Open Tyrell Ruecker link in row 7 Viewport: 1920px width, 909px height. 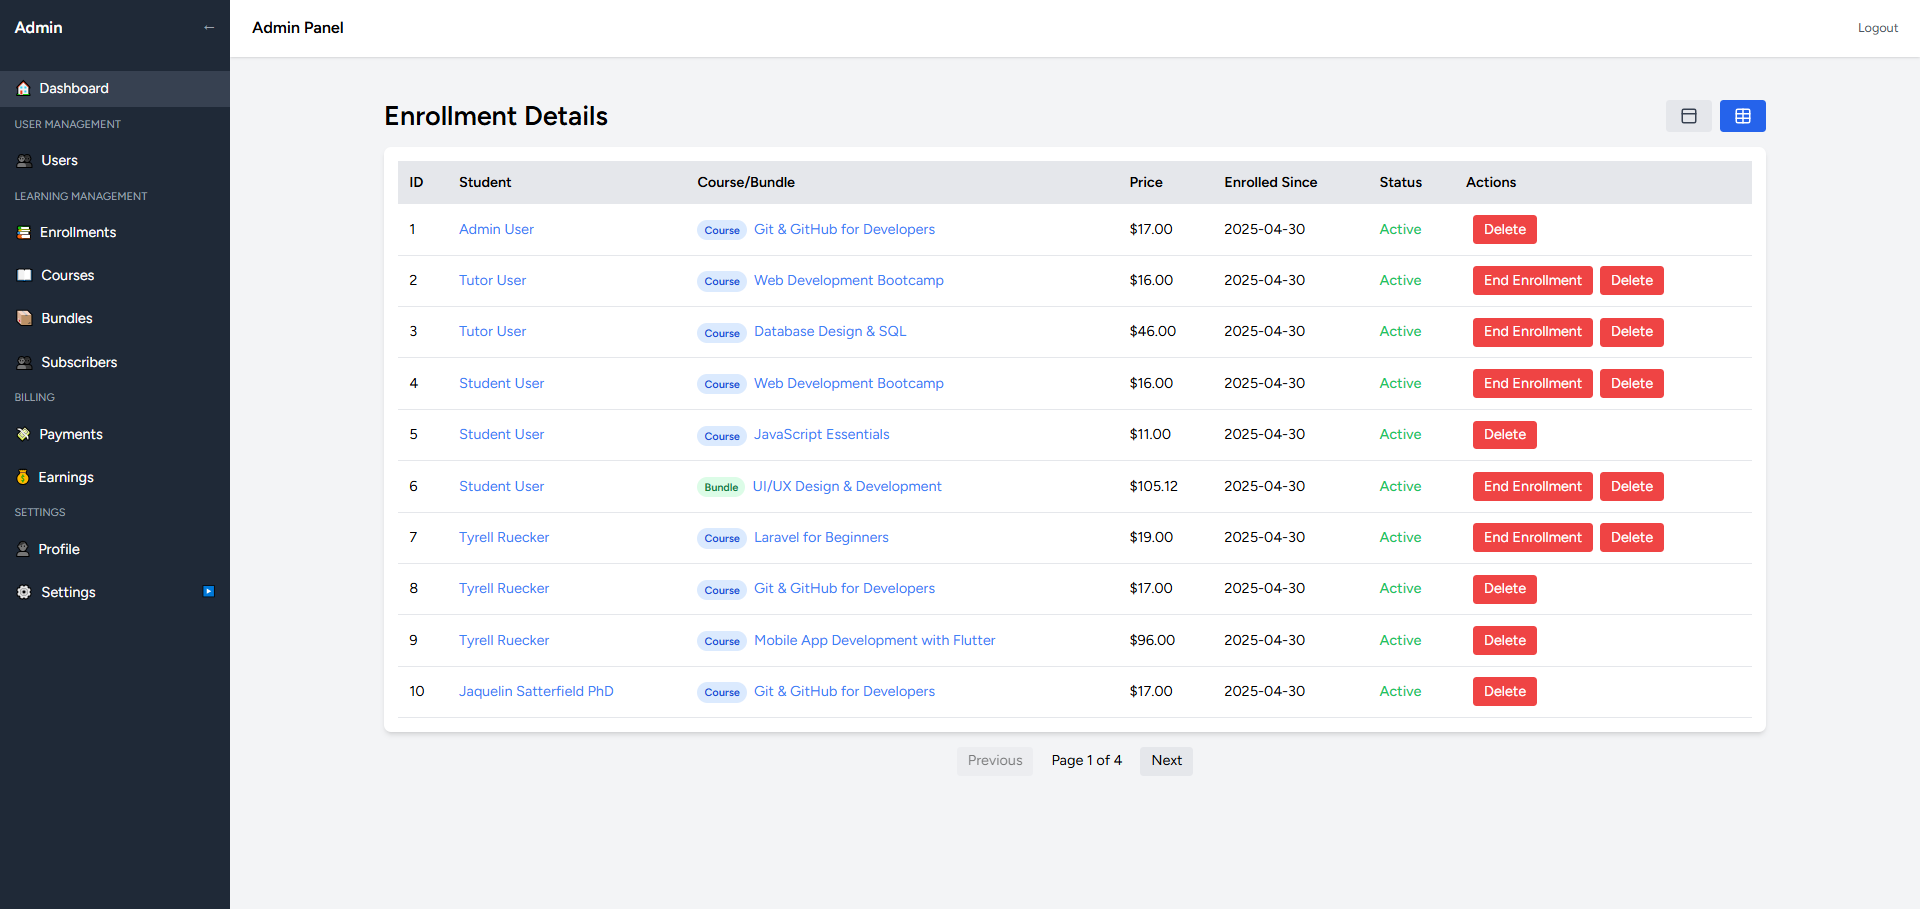click(x=504, y=538)
